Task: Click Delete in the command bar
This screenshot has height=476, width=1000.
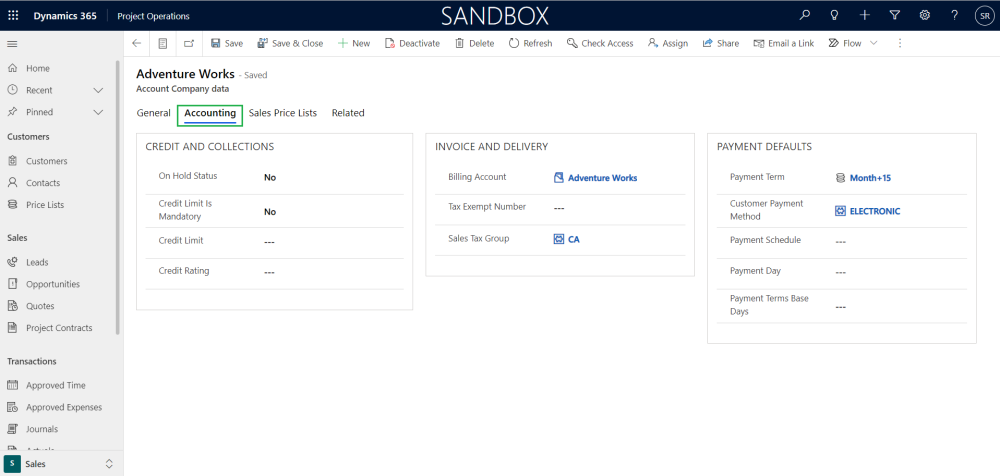Action: point(474,43)
